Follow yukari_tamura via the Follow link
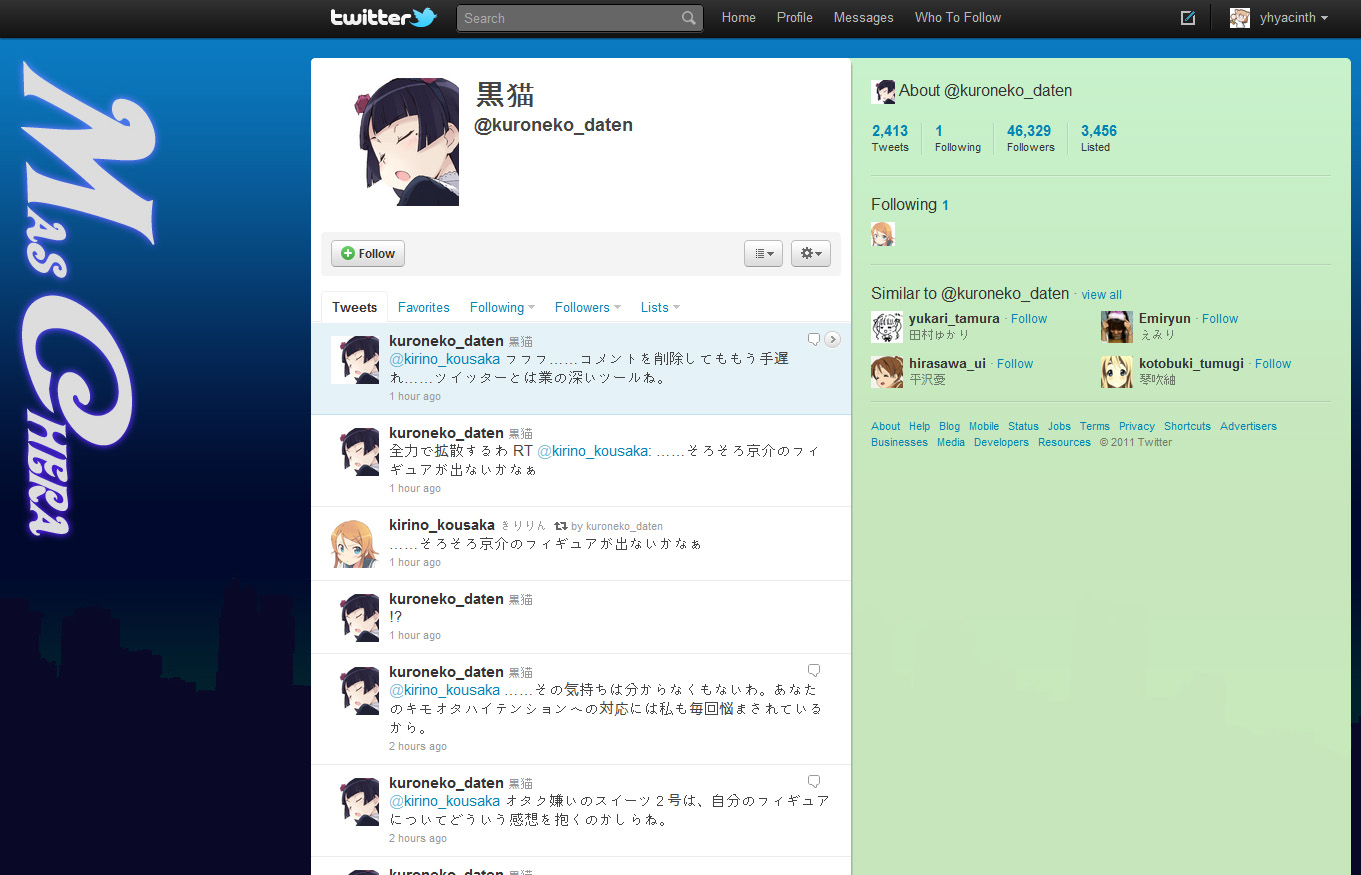 [x=1029, y=319]
